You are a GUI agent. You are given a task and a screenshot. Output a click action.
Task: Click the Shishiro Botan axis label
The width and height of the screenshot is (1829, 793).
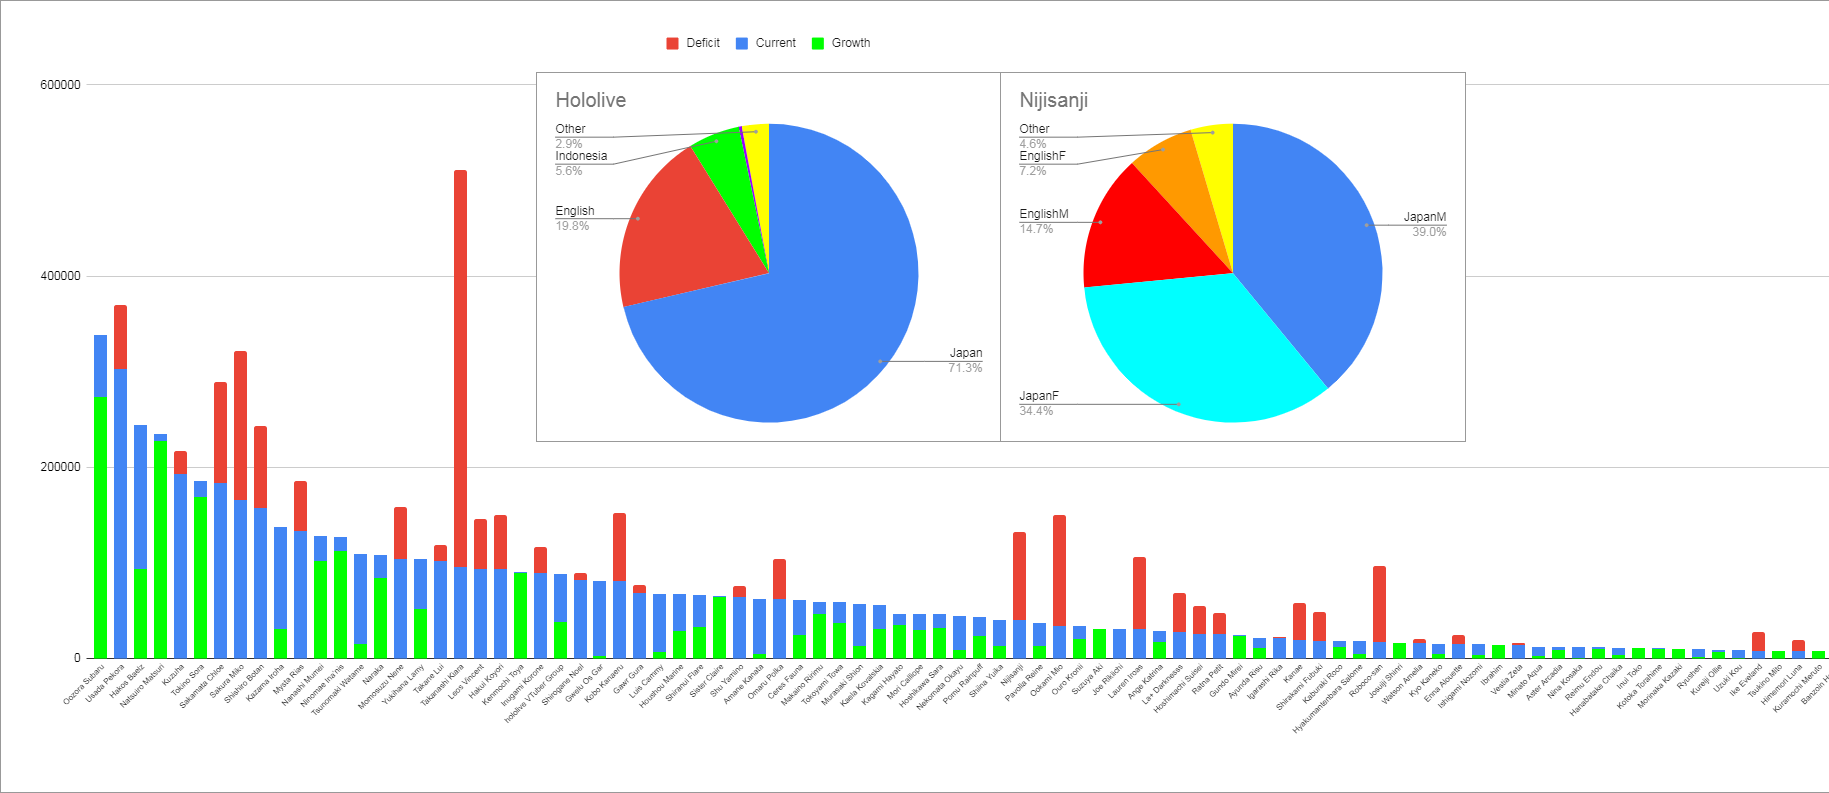tap(245, 684)
